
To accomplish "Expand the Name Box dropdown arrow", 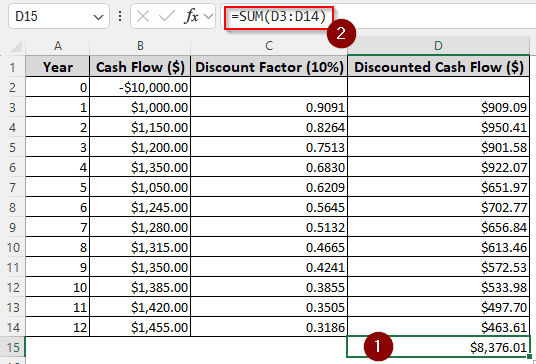I will click(x=98, y=17).
